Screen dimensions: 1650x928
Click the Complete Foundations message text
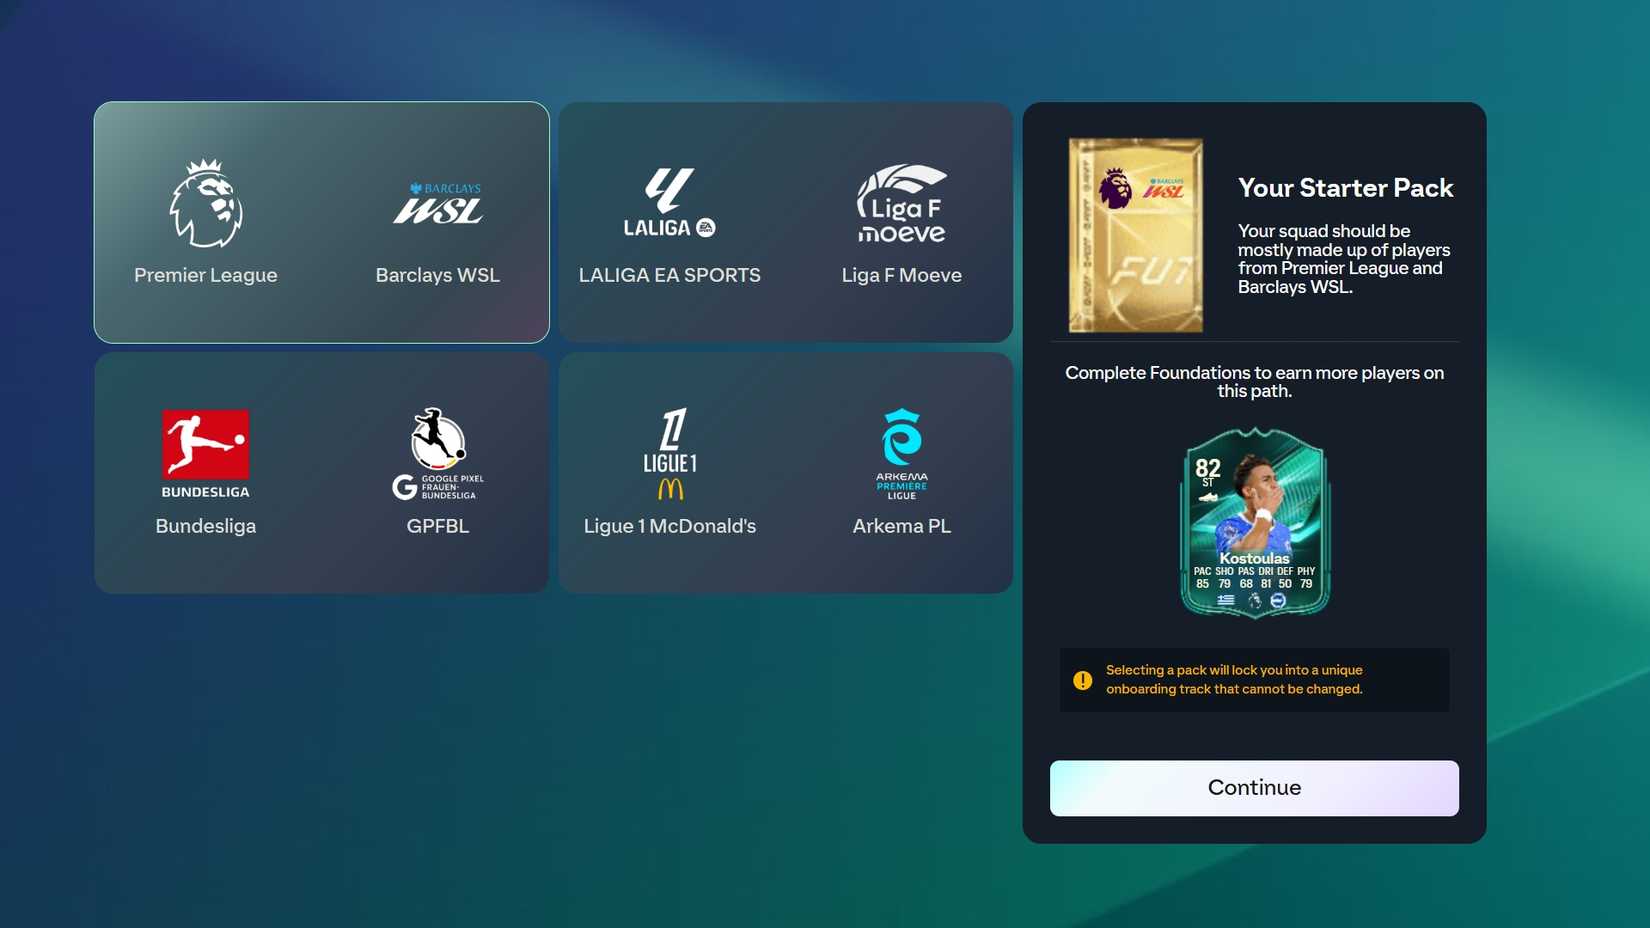(x=1255, y=382)
